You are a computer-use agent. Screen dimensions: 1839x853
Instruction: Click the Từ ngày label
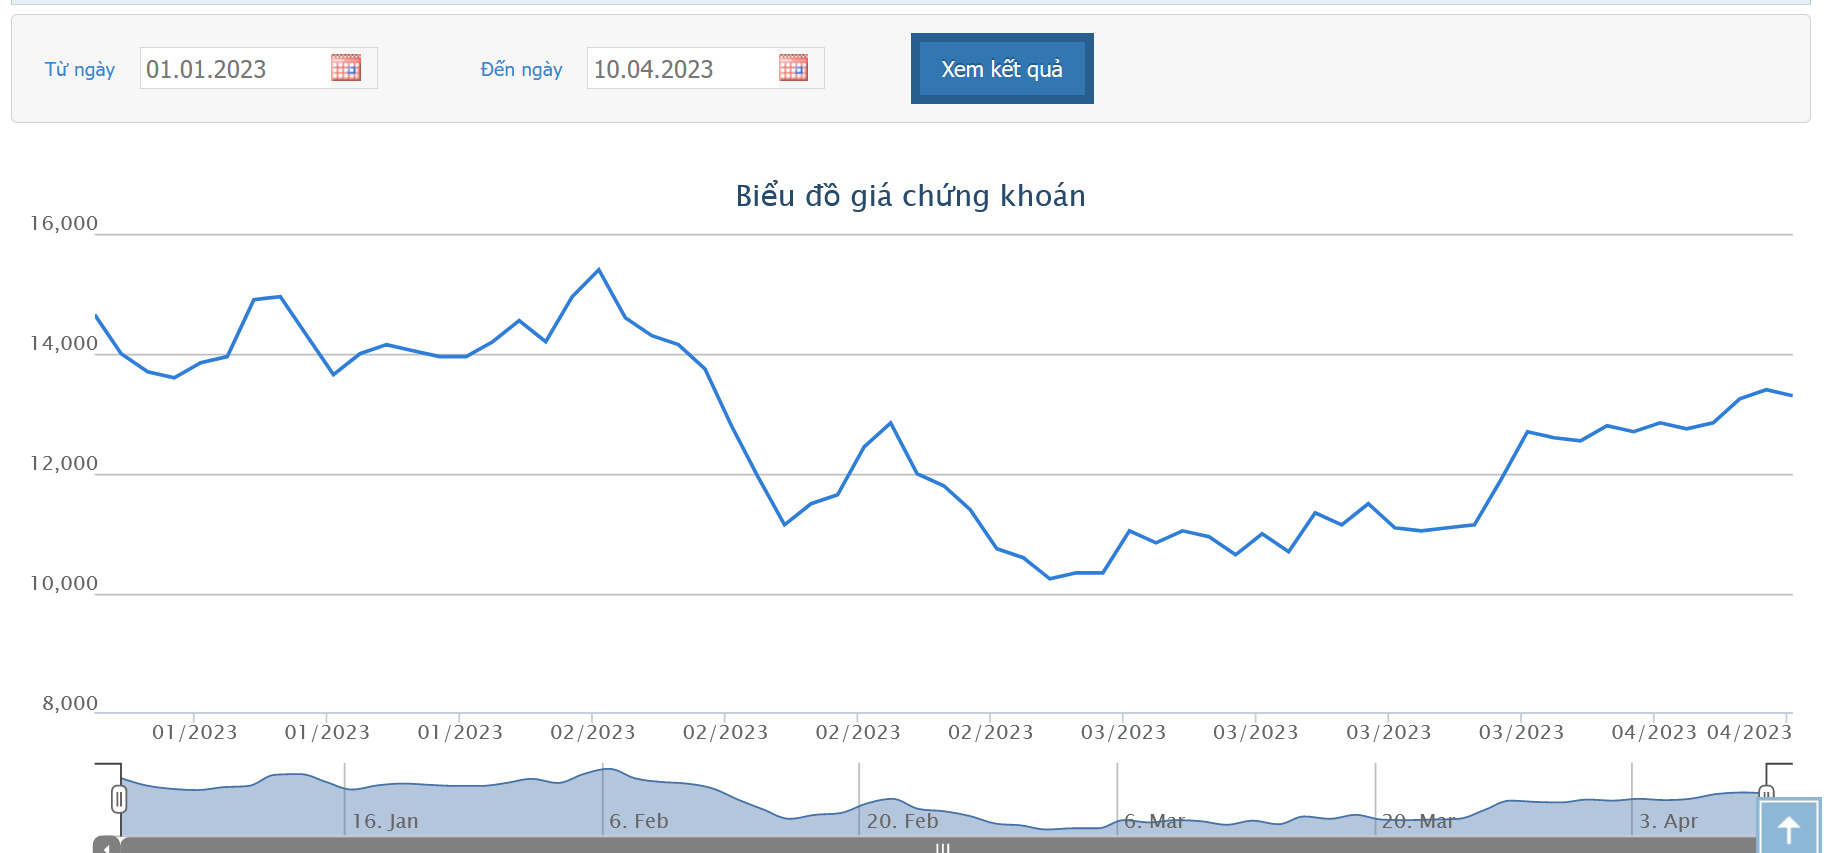80,69
